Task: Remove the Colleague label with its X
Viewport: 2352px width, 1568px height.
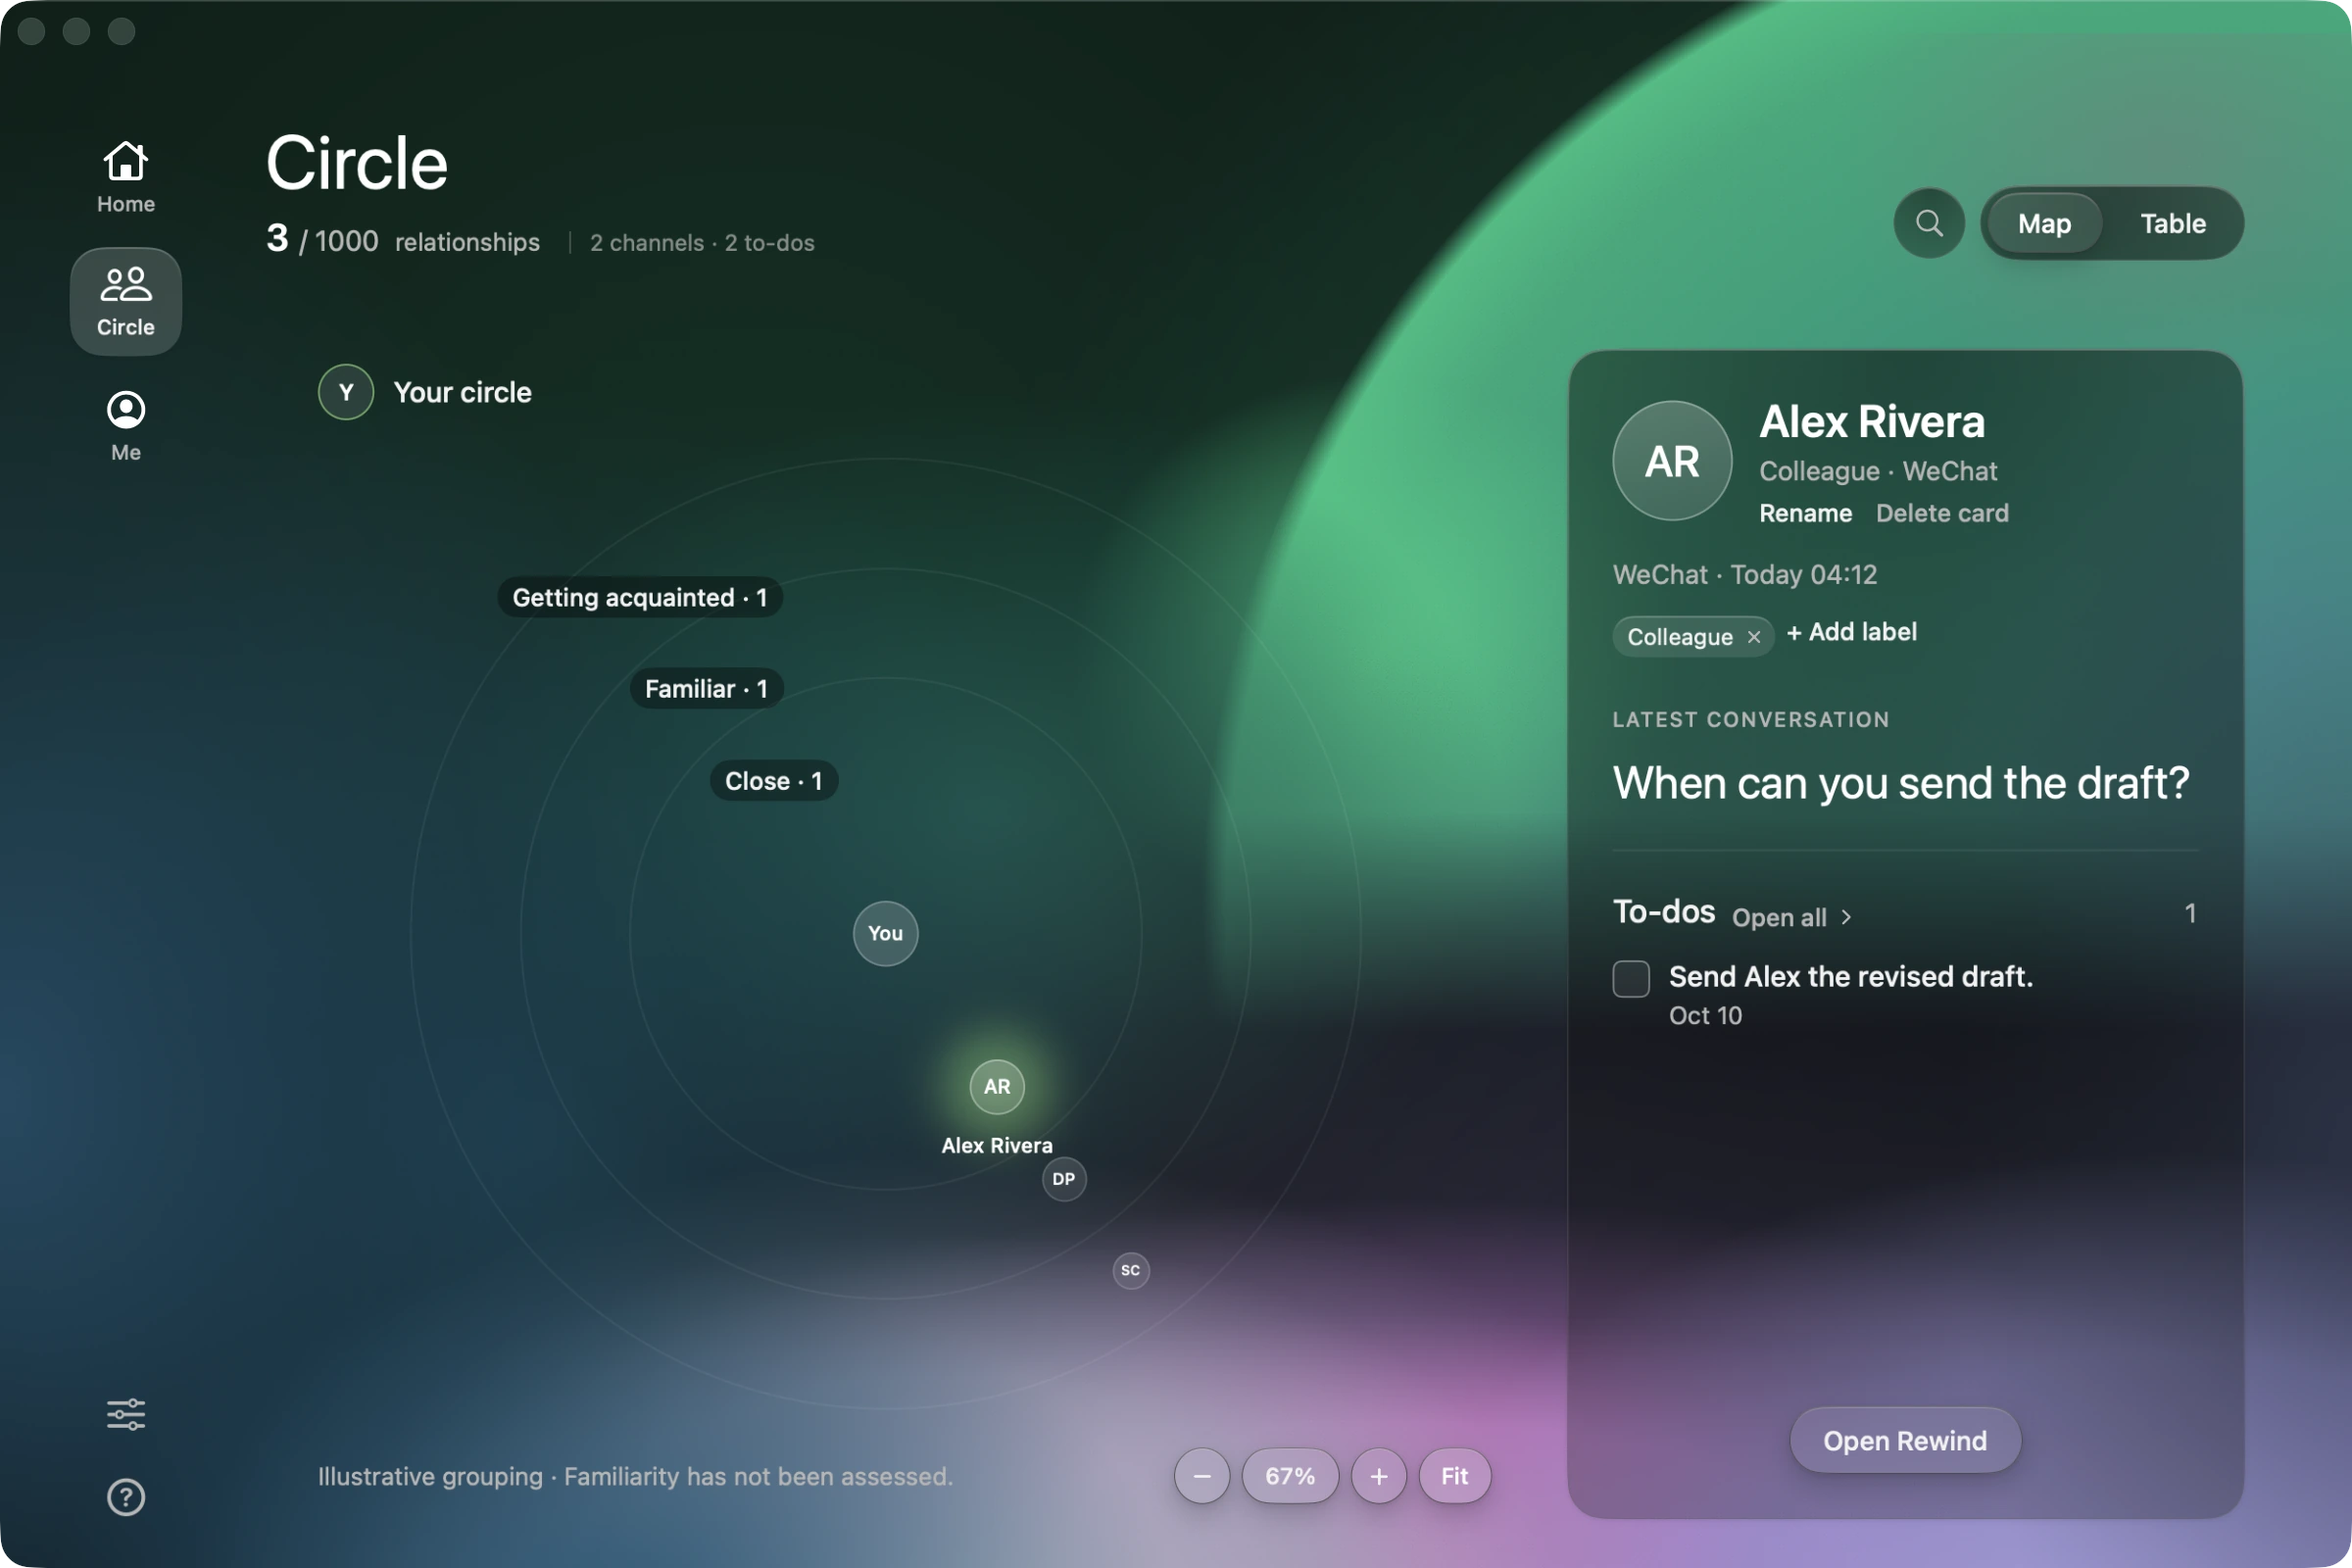Action: coord(1754,637)
